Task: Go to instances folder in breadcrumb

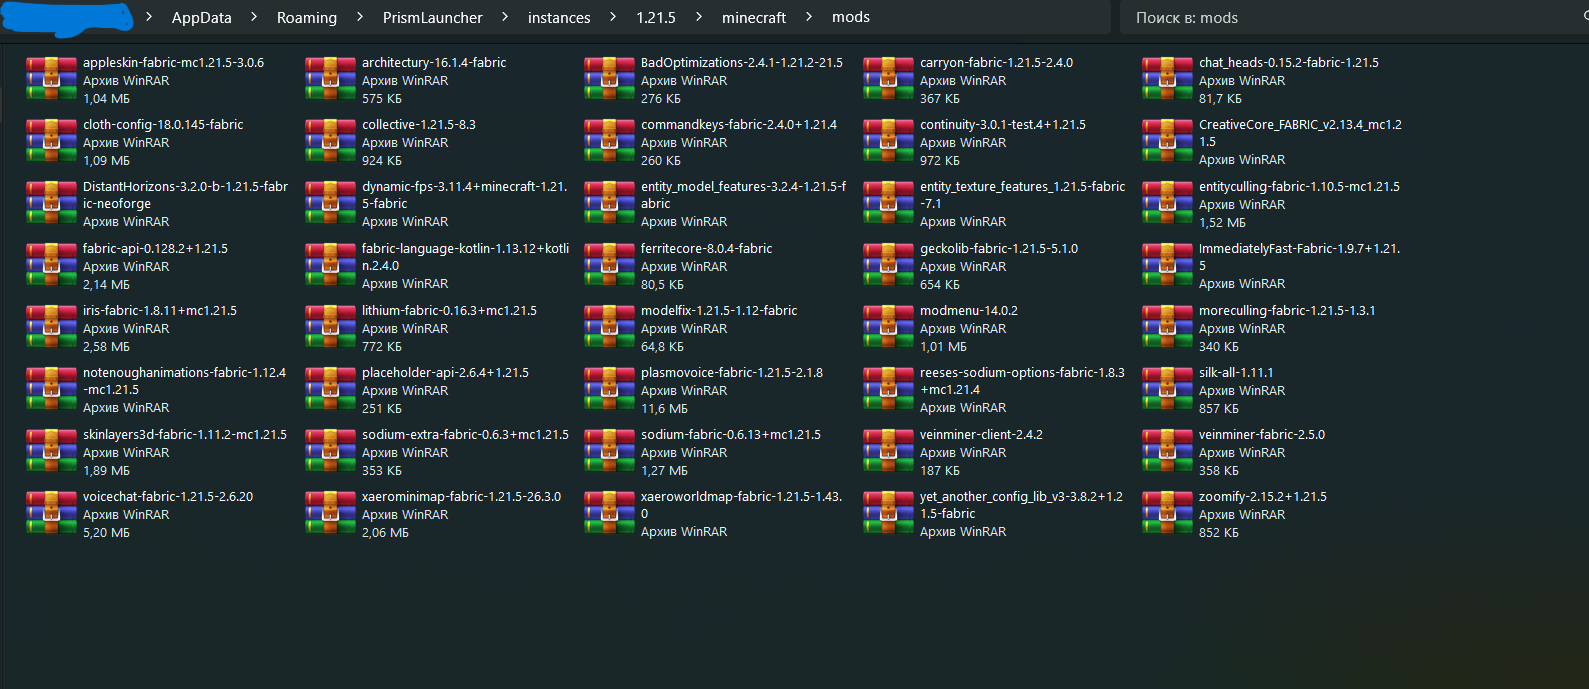Action: pos(559,17)
